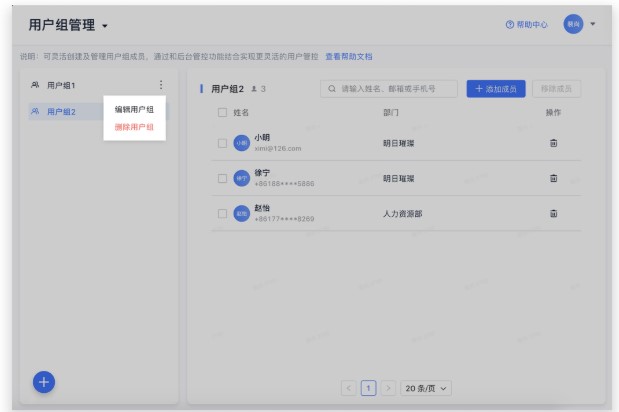
Task: Click the search magnifier icon
Action: [331, 89]
